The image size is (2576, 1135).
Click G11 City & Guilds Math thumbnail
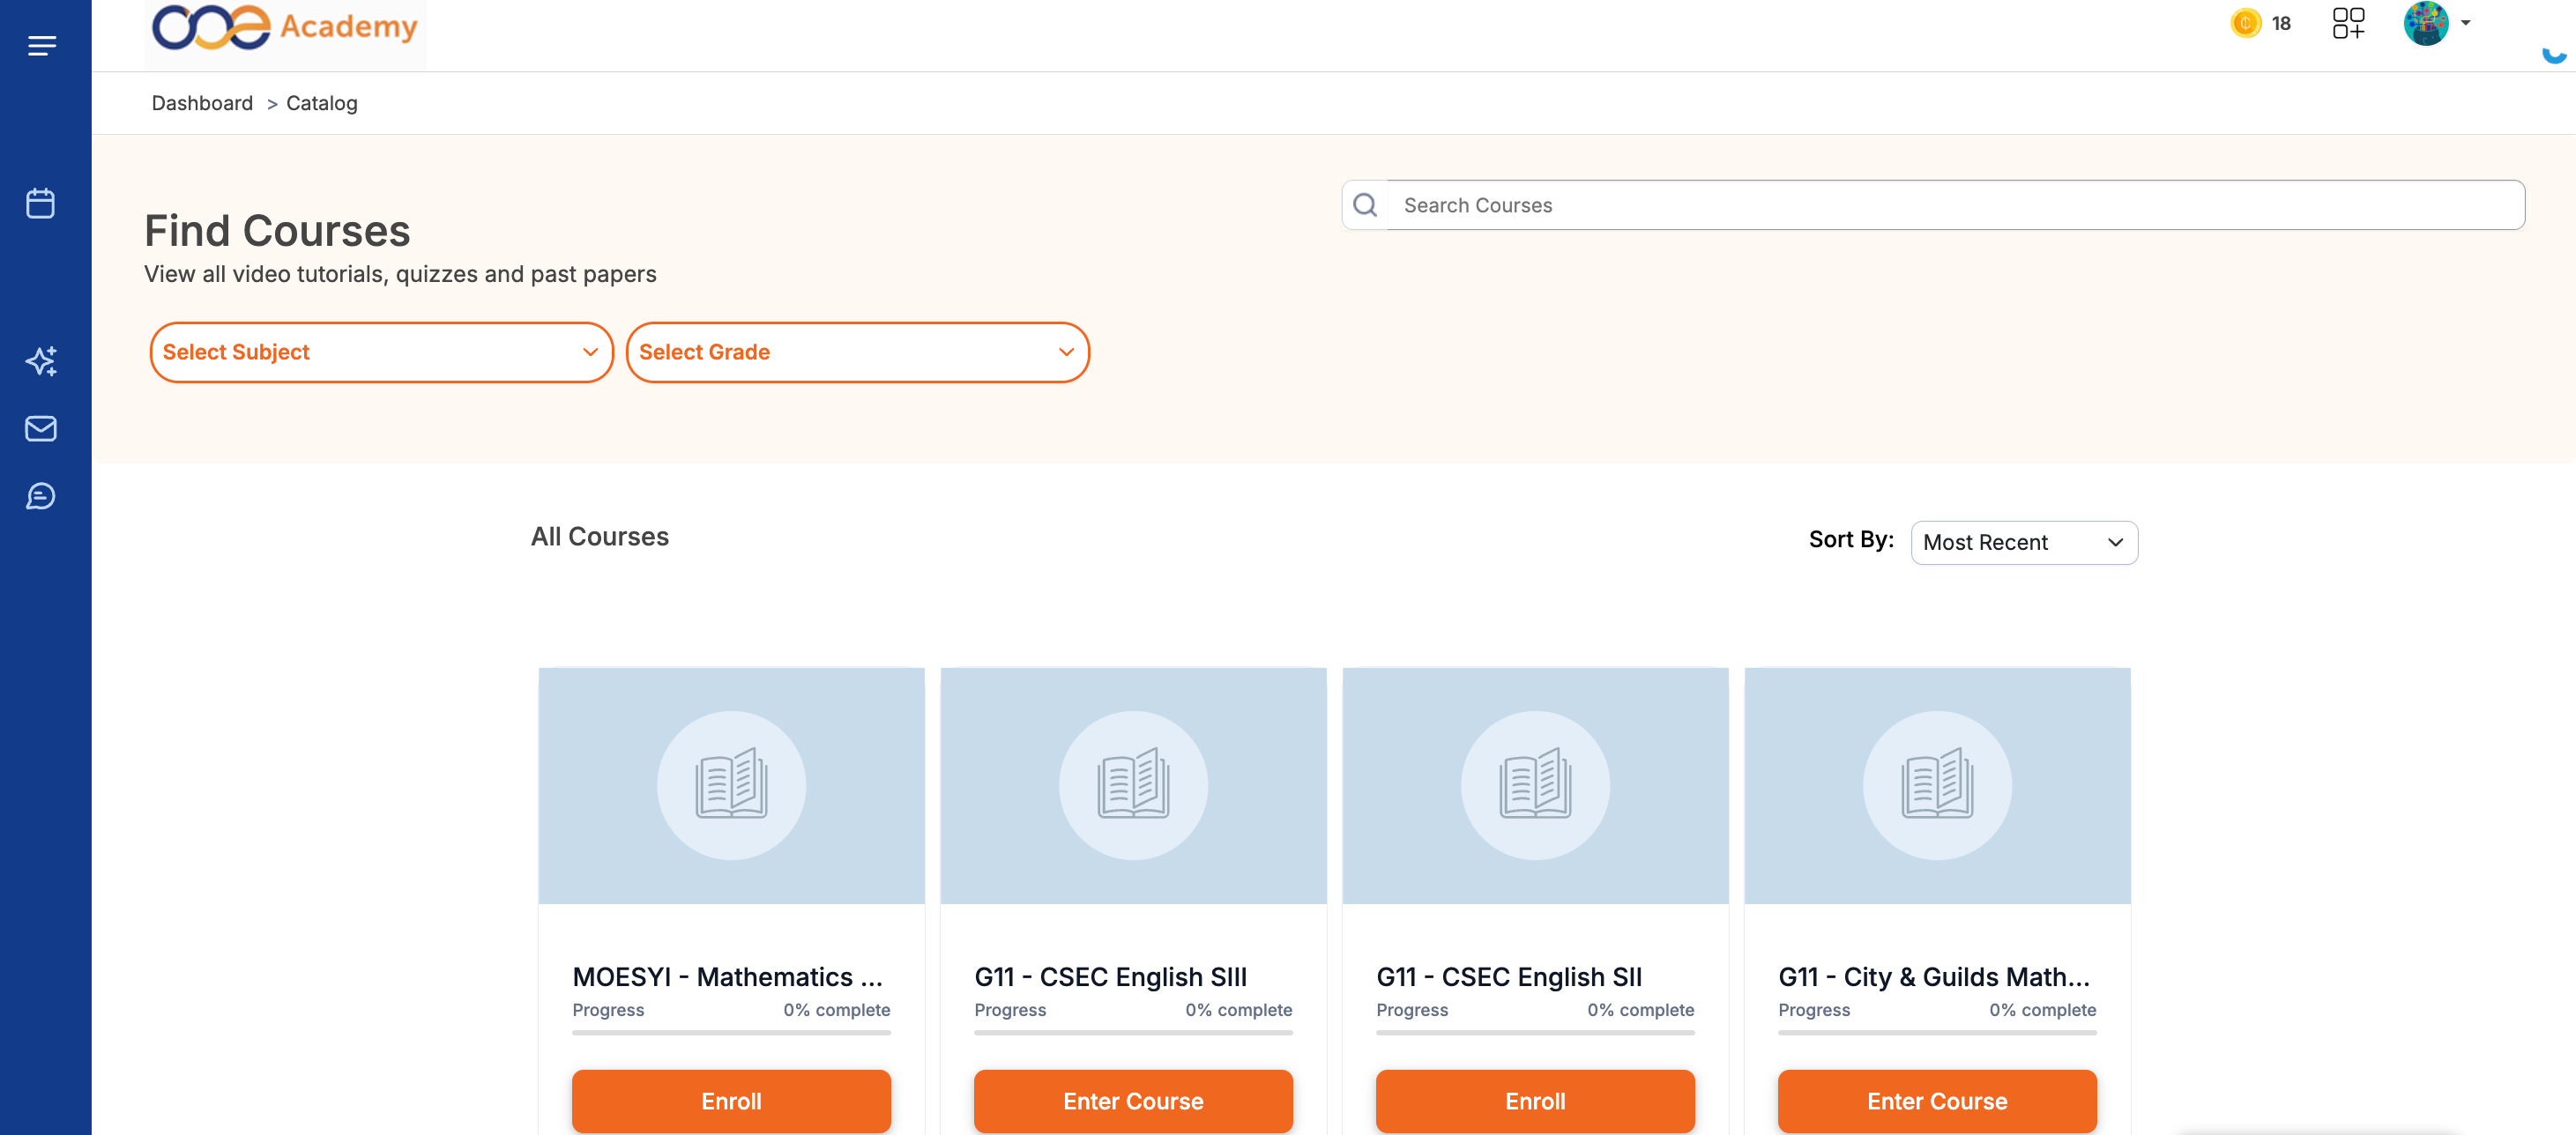[x=1937, y=785]
